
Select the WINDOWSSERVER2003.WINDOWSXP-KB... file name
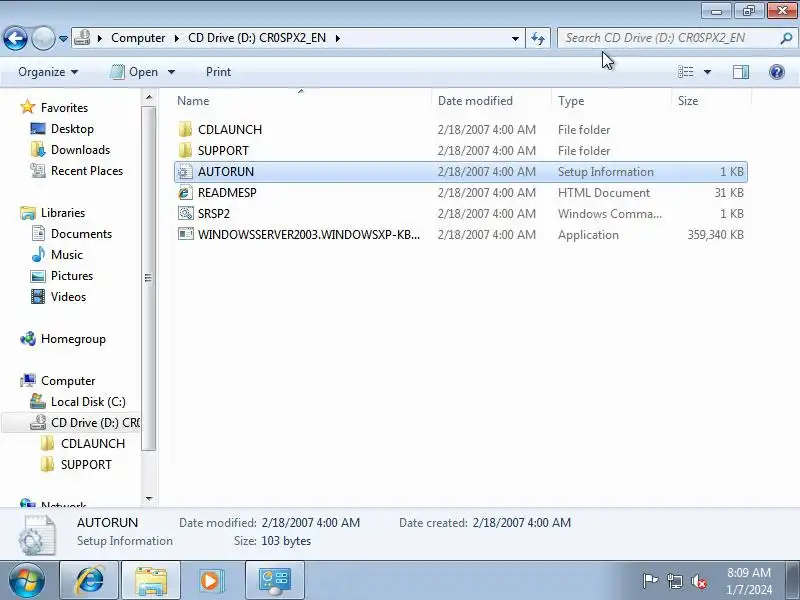pos(309,234)
